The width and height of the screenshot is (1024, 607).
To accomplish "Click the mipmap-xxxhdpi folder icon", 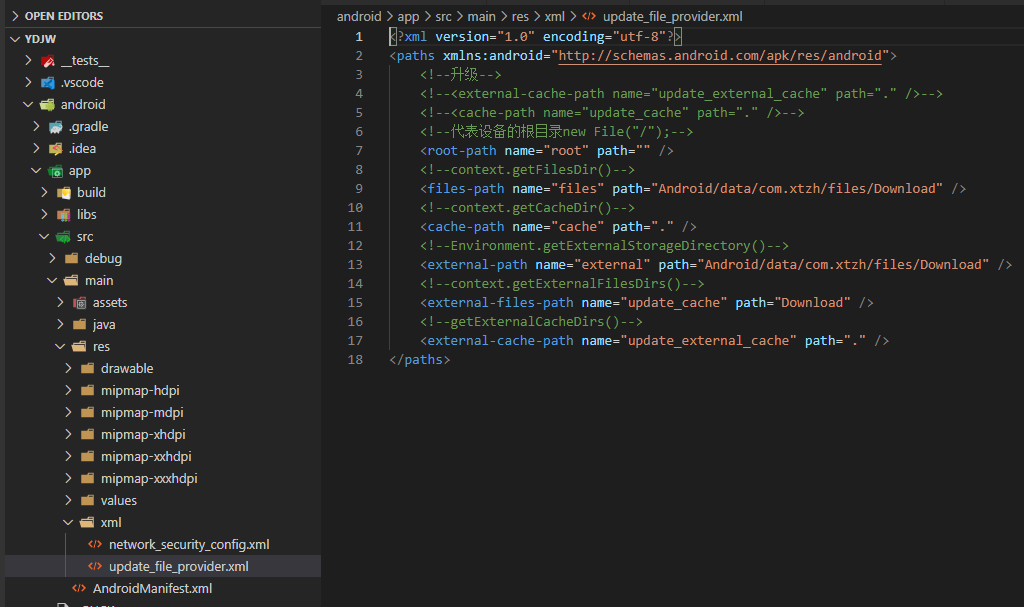I will [x=88, y=478].
